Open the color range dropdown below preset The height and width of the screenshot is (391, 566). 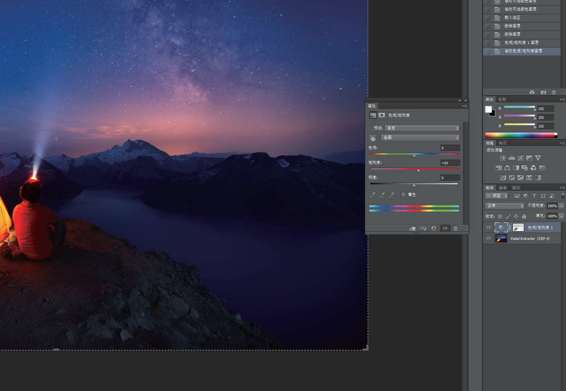pyautogui.click(x=421, y=138)
